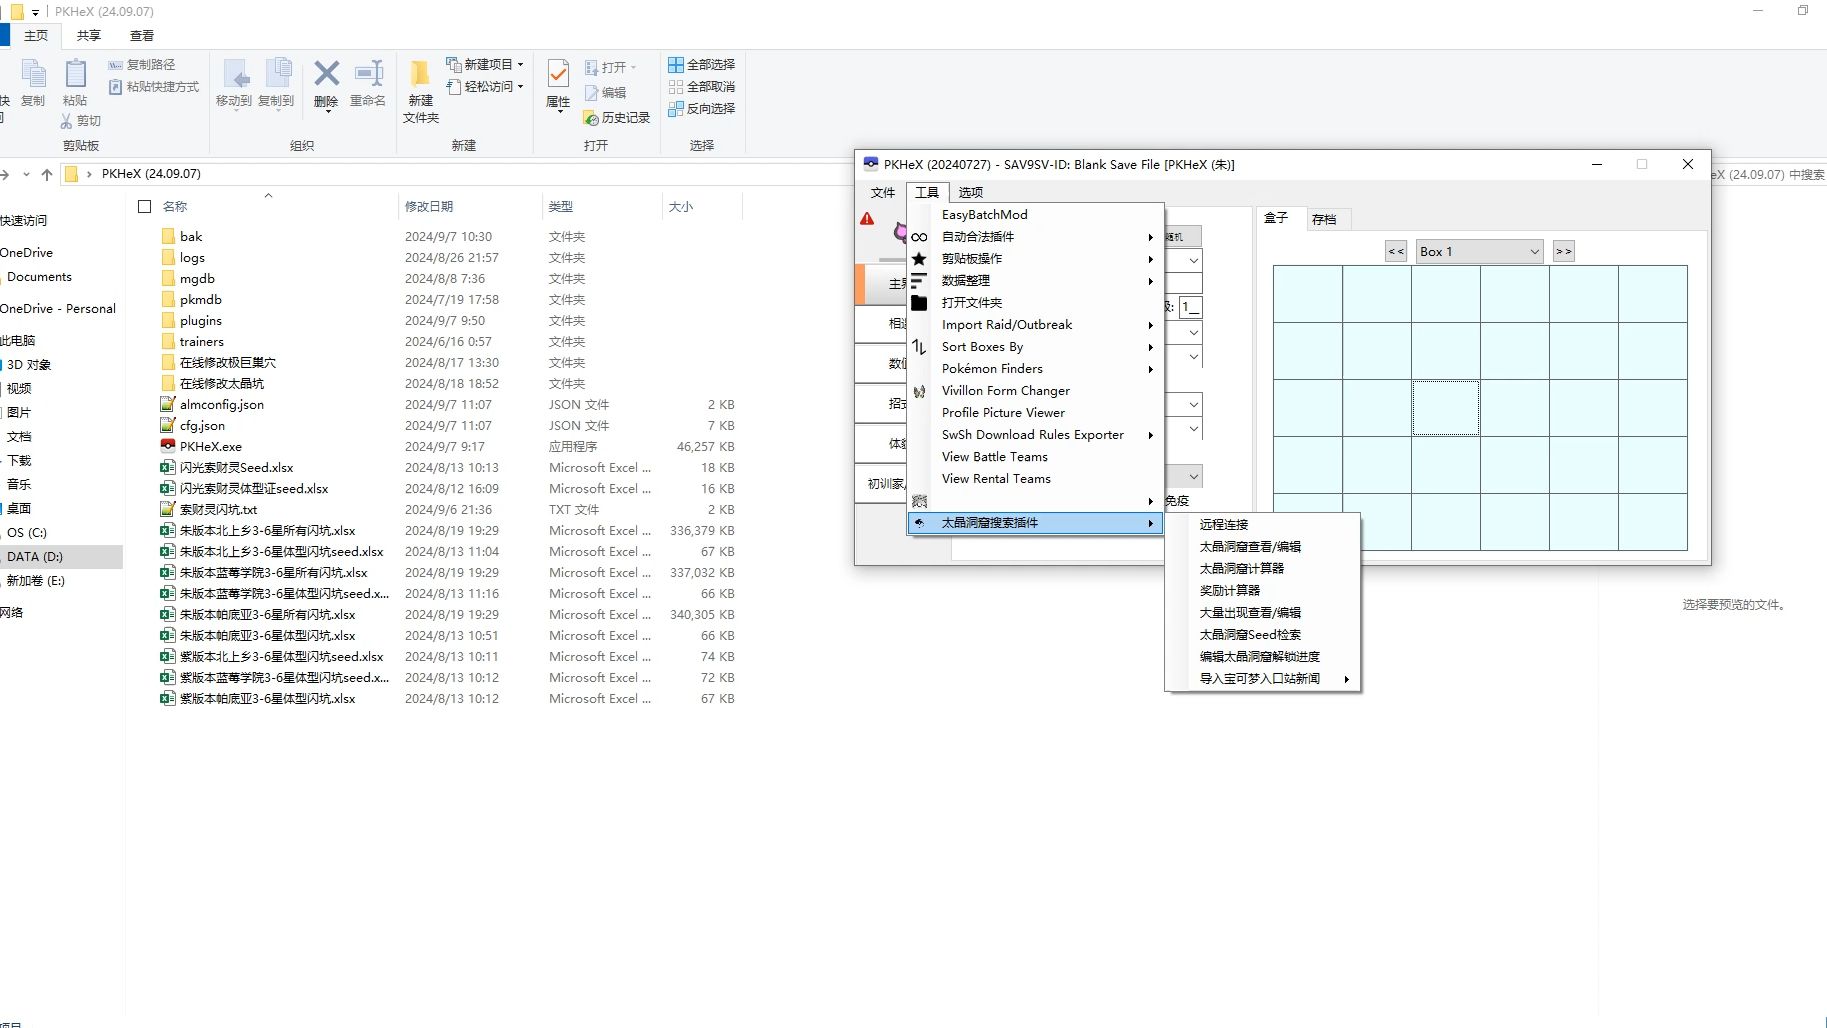This screenshot has width=1827, height=1028.
Task: Expand the 导入宝可梦入口站新闻 submenu
Action: 1263,679
